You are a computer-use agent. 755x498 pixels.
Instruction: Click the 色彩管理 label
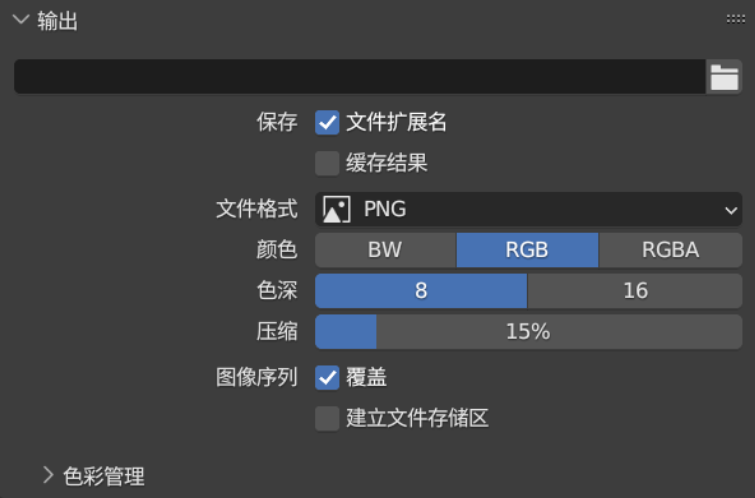click(104, 476)
